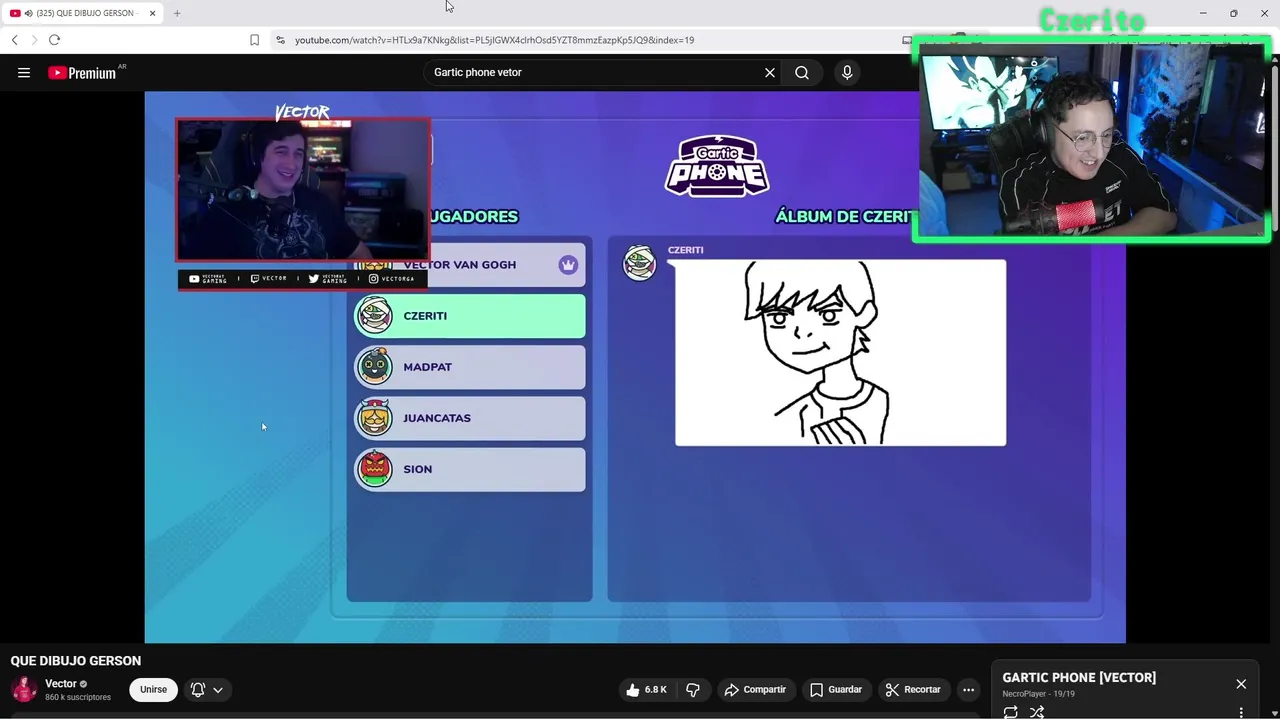The width and height of the screenshot is (1280, 720).
Task: Close the QUE DIBUJO GERSON browser tab
Action: pyautogui.click(x=152, y=13)
